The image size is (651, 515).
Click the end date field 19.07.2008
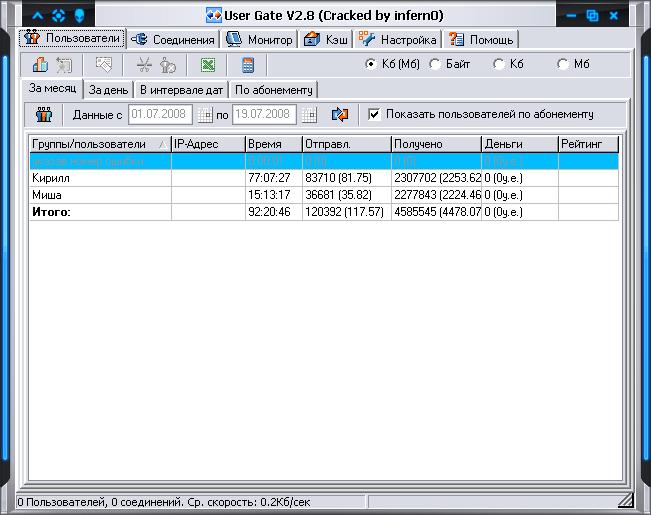[x=264, y=114]
